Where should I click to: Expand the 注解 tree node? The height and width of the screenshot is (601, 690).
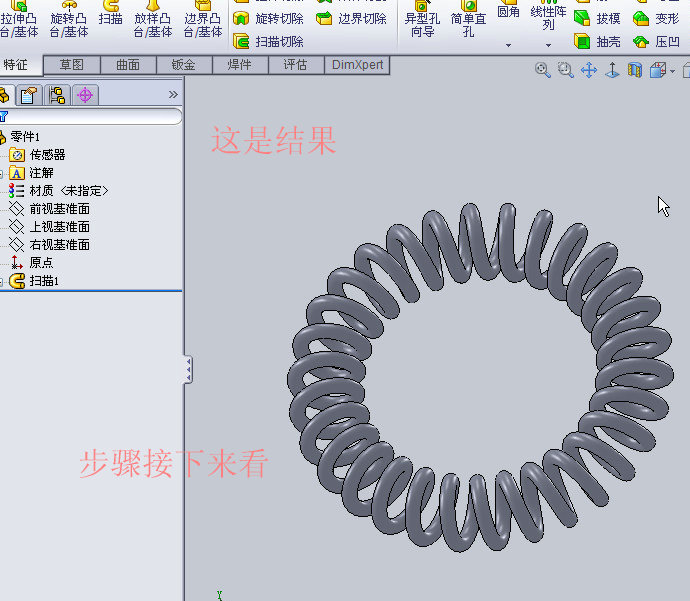pos(1,174)
